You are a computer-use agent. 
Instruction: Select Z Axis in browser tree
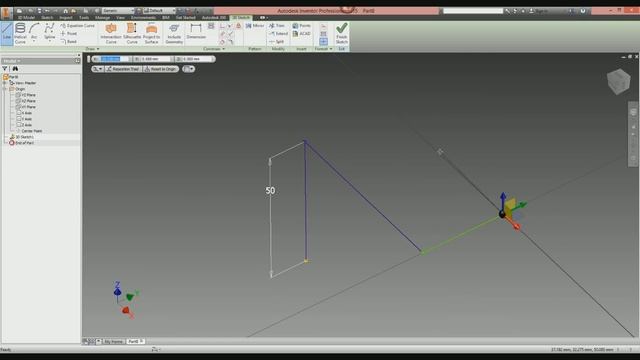[24, 125]
